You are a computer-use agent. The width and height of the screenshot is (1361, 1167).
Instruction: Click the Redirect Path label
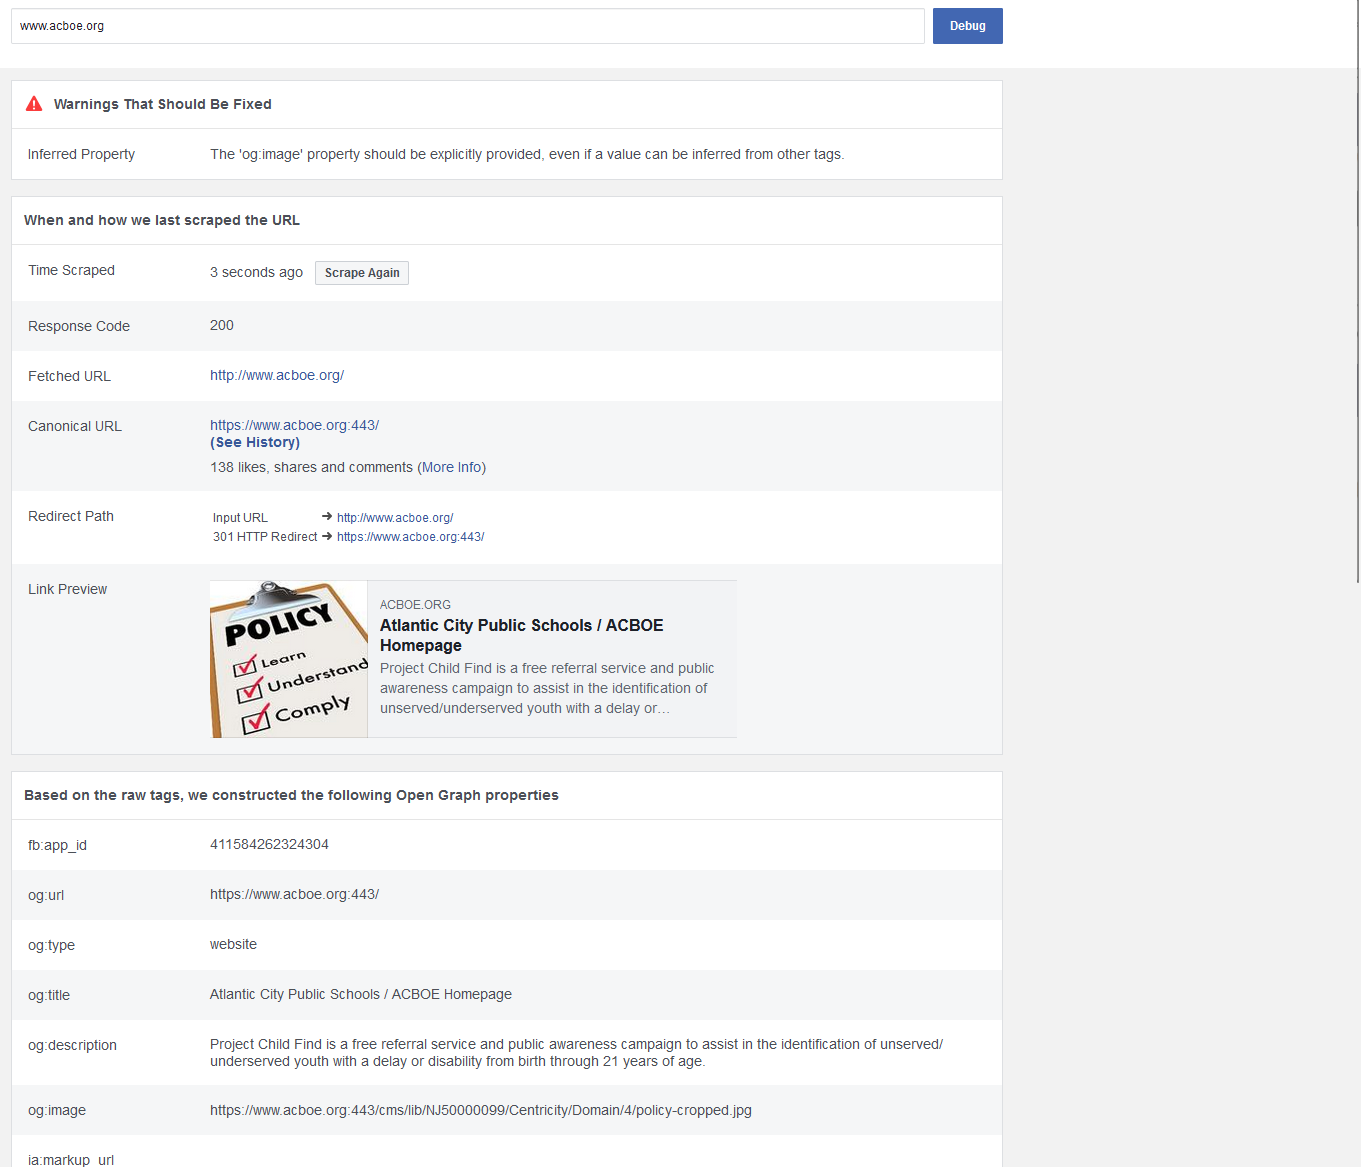(71, 516)
